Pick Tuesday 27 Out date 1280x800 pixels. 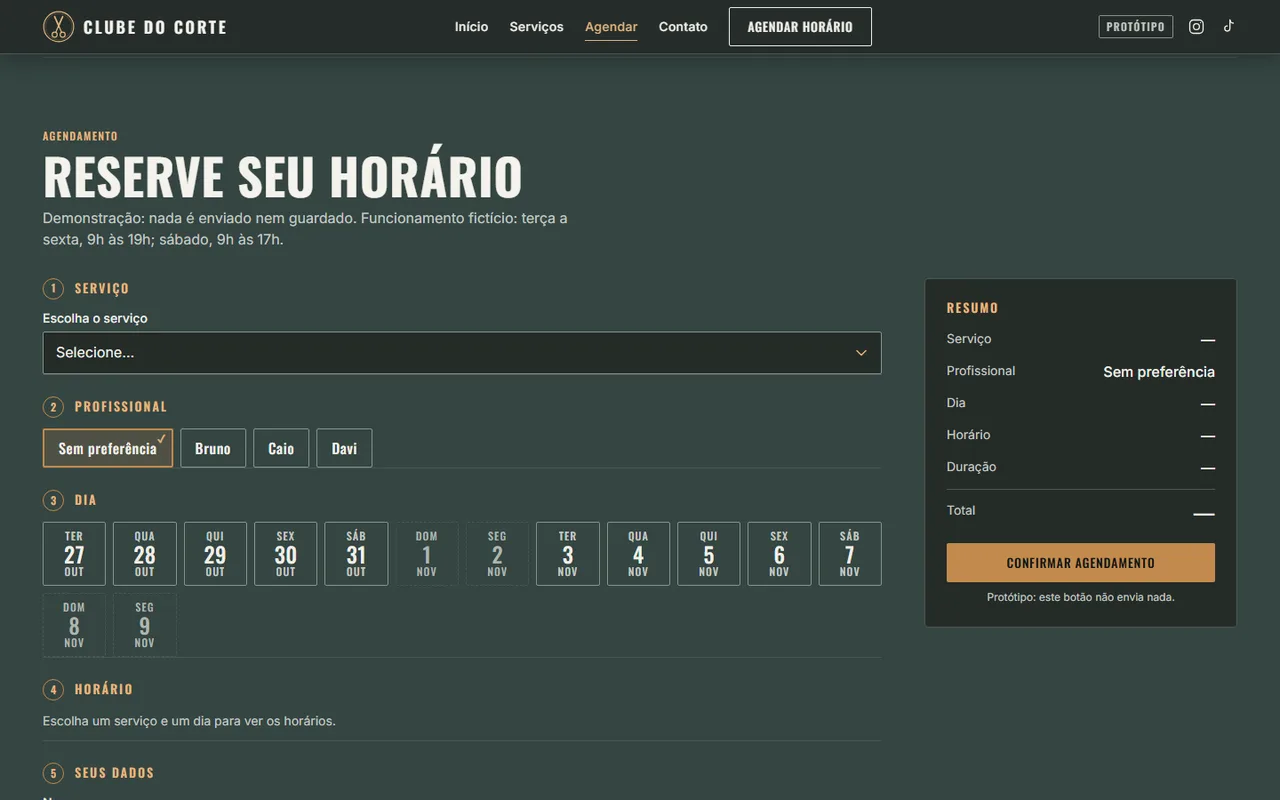pos(74,554)
